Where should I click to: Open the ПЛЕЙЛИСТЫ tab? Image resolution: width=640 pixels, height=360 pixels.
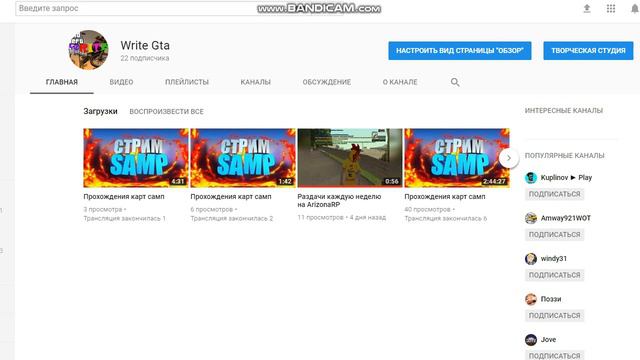click(187, 82)
